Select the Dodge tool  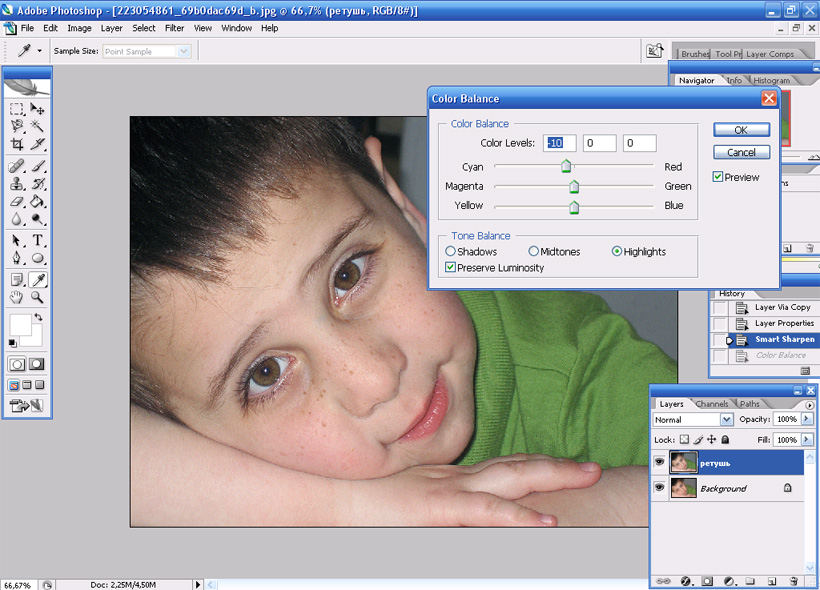point(37,219)
